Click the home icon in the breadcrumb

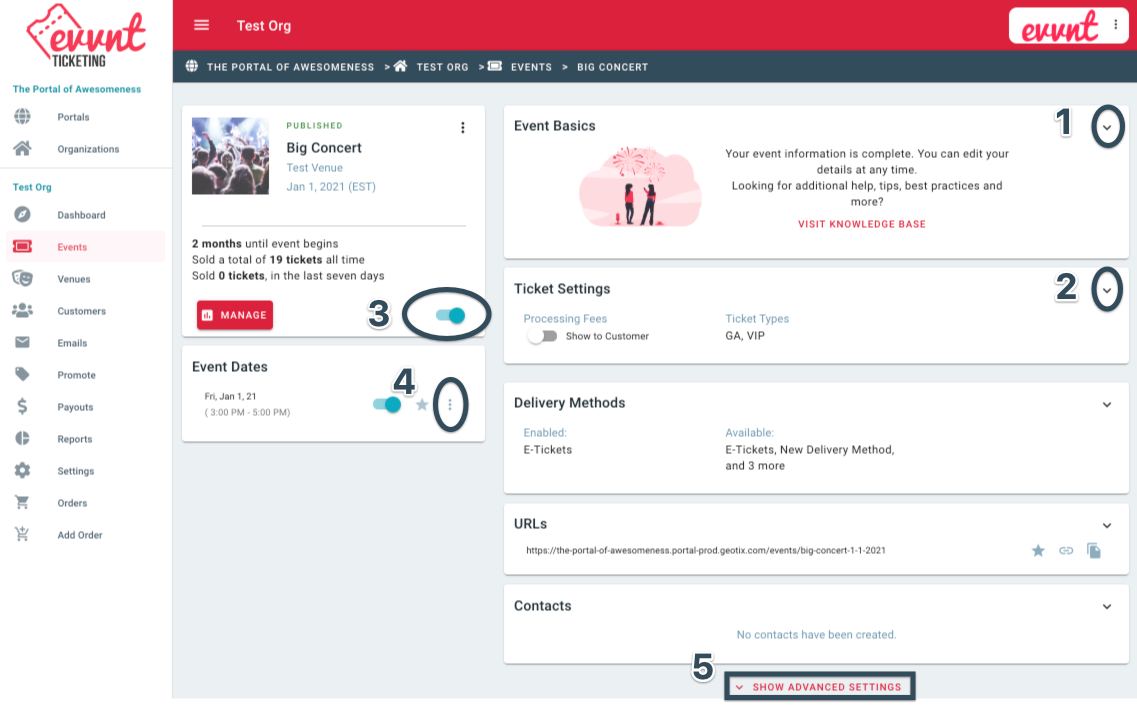coord(400,66)
